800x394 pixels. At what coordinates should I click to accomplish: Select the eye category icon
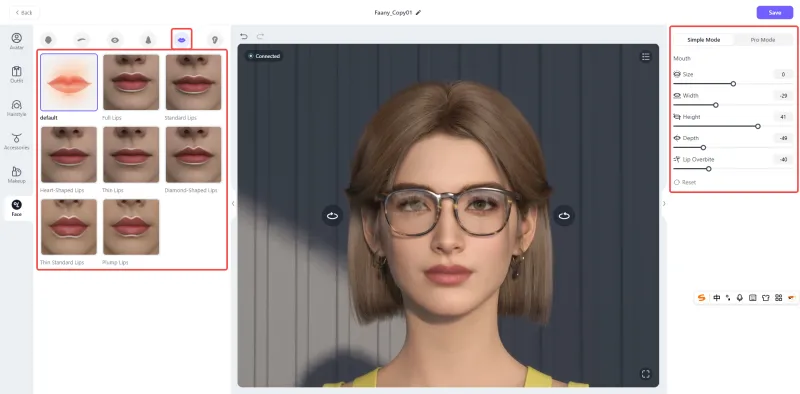115,39
